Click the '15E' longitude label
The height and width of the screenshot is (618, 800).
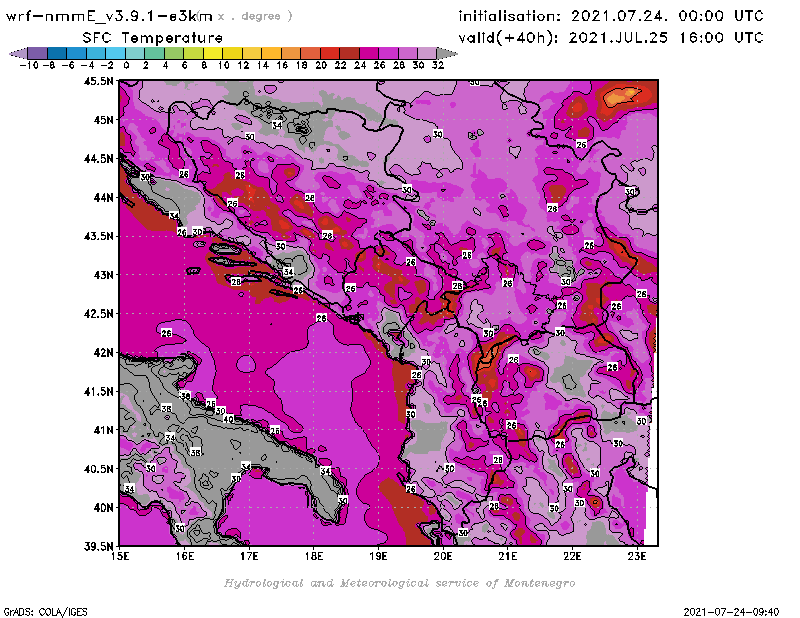click(120, 556)
